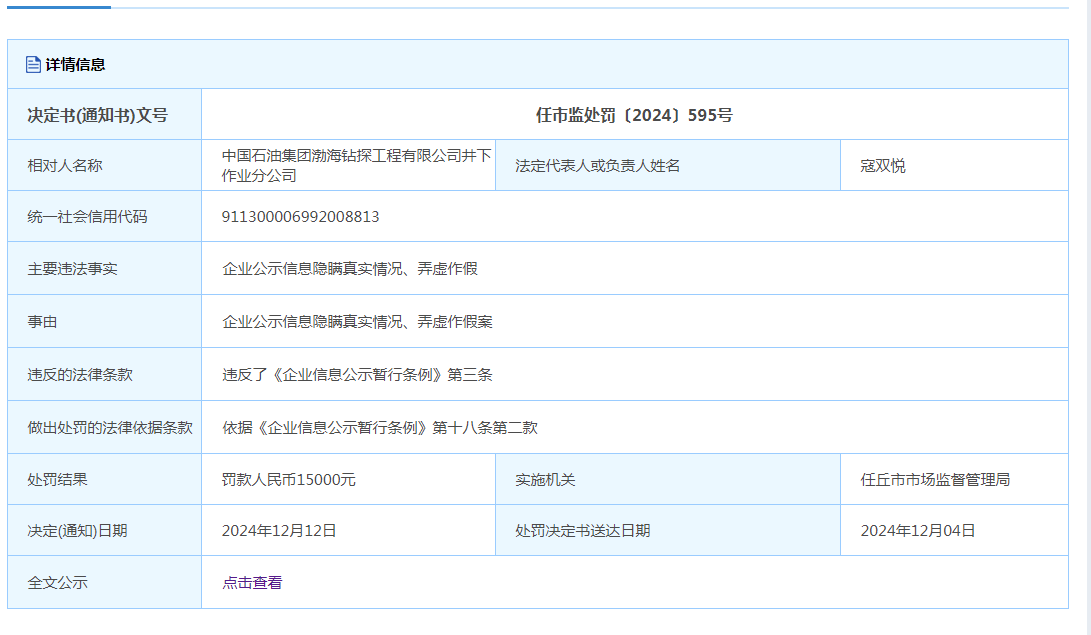Click the 事由 label
The image size is (1091, 635).
[x=42, y=322]
